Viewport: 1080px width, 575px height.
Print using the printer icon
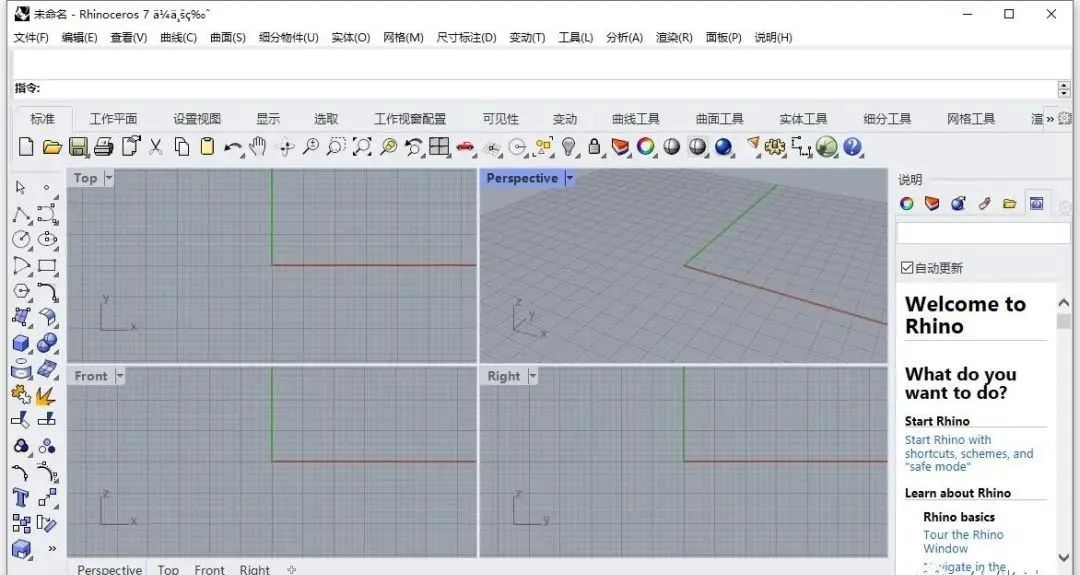(103, 147)
